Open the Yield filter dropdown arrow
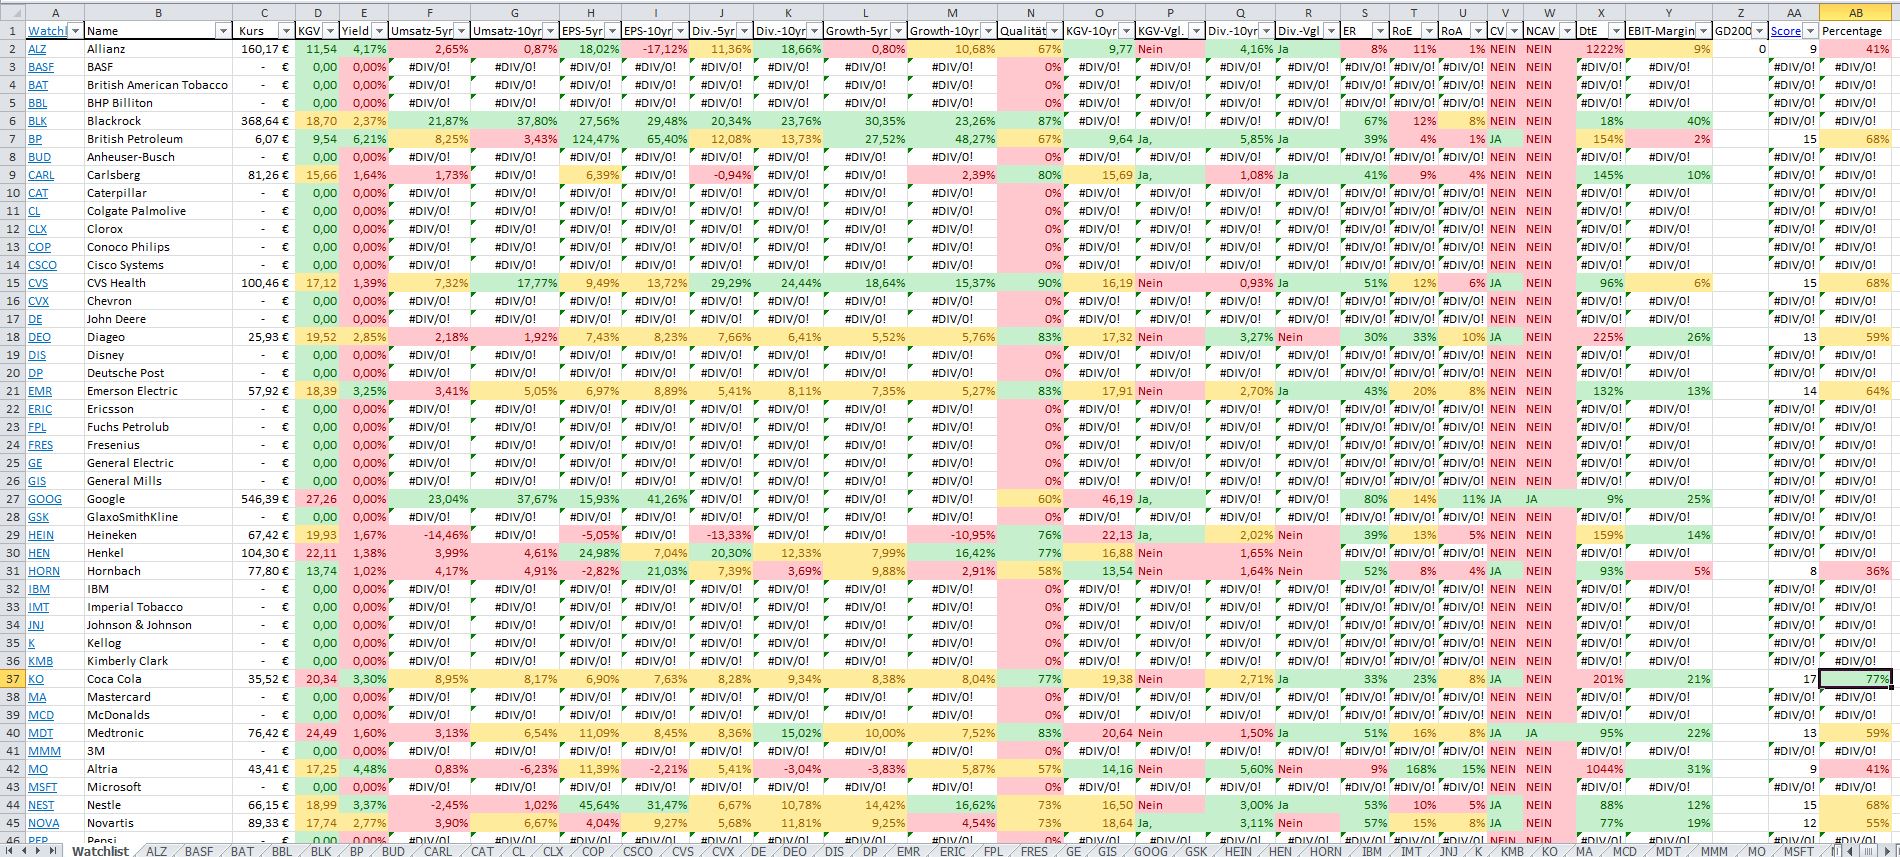The width and height of the screenshot is (1900, 857). [378, 31]
